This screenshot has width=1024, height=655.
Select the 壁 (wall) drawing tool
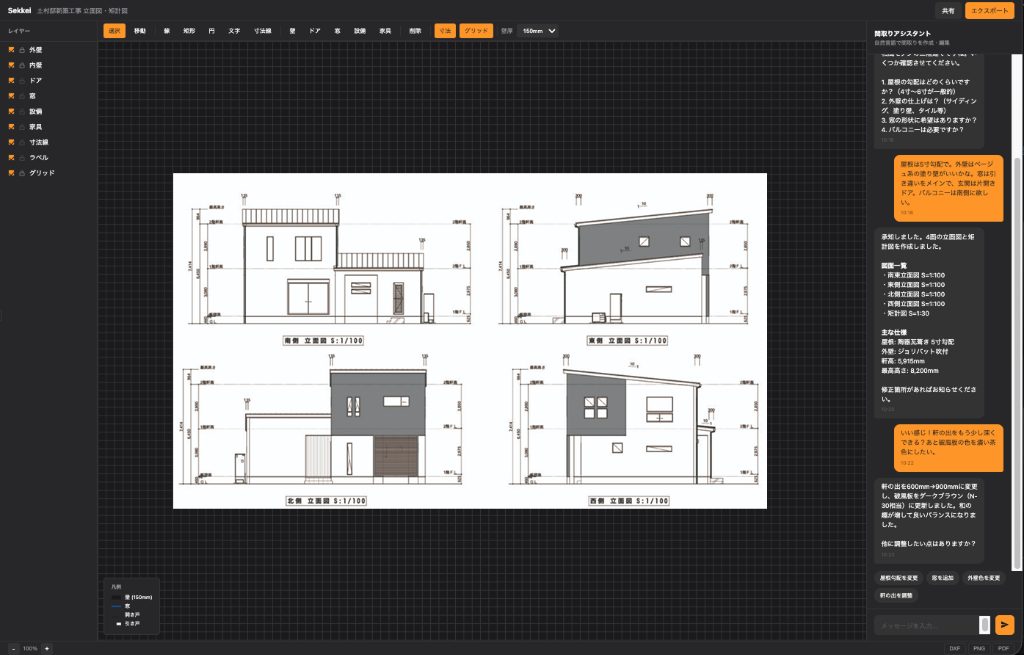pos(290,31)
